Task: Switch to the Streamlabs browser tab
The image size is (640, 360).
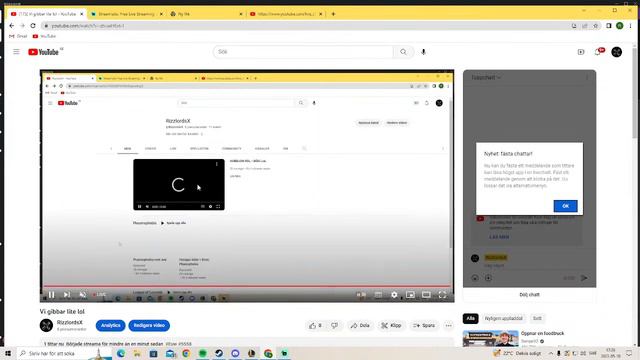Action: click(x=126, y=14)
